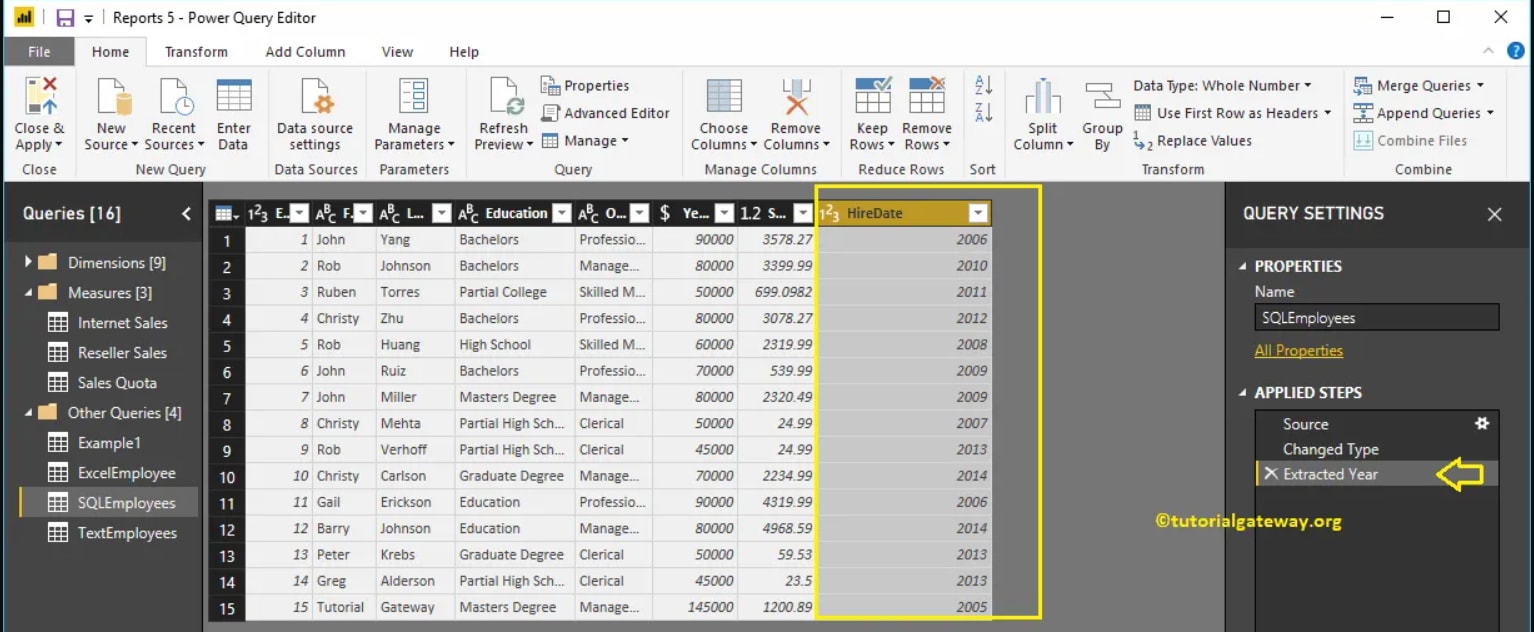
Task: Open New Source options
Action: pos(110,113)
